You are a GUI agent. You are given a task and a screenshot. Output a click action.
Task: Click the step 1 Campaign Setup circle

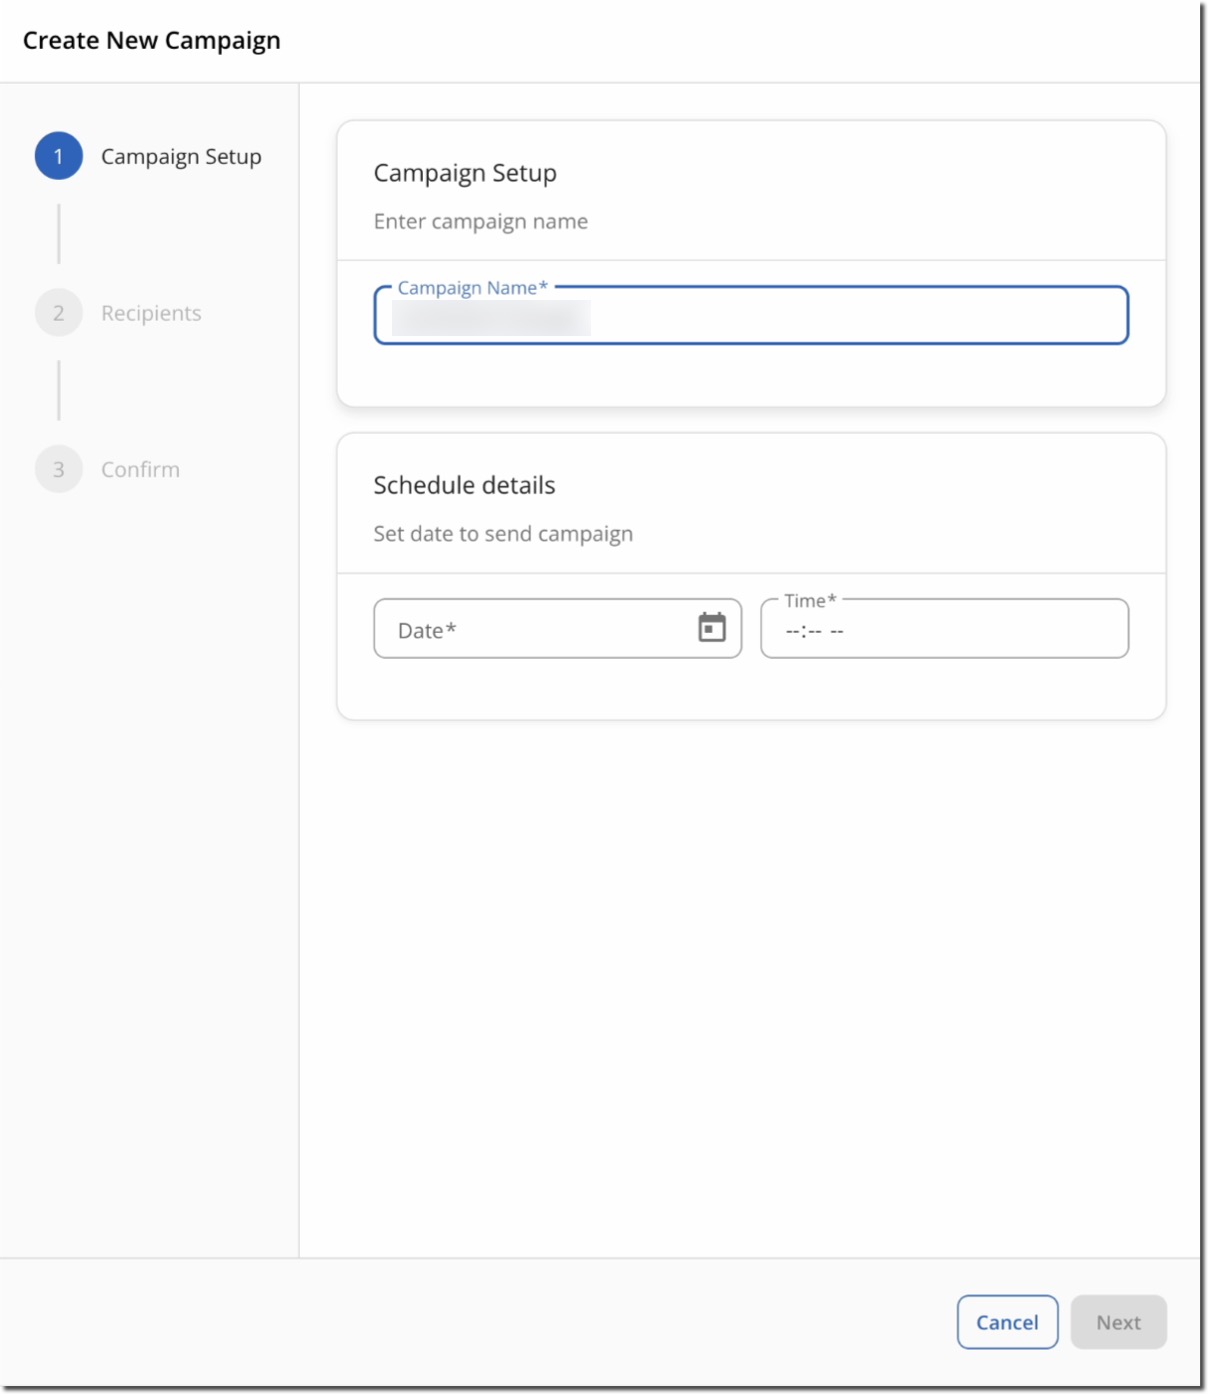click(59, 156)
